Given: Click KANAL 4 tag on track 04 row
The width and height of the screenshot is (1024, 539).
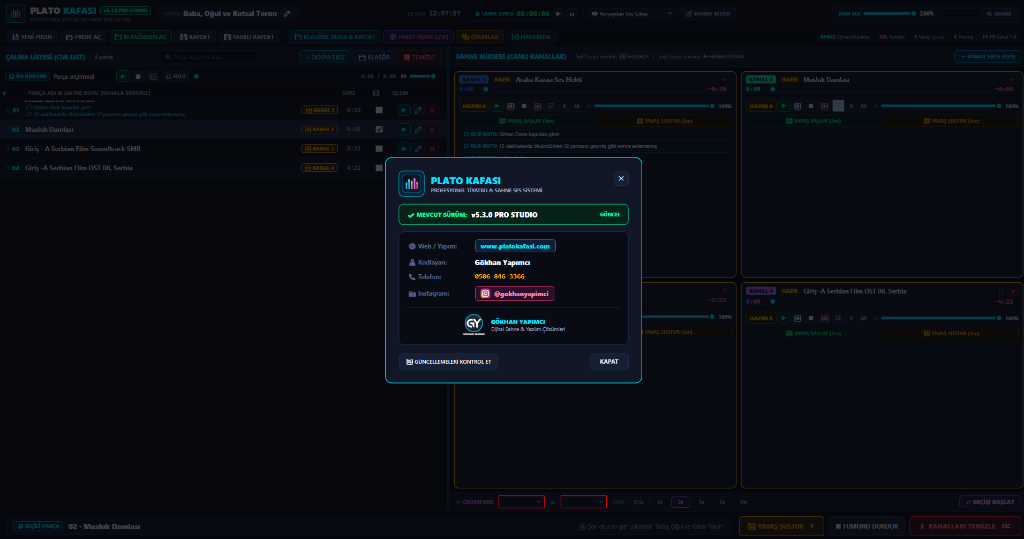Looking at the screenshot, I should pos(319,168).
